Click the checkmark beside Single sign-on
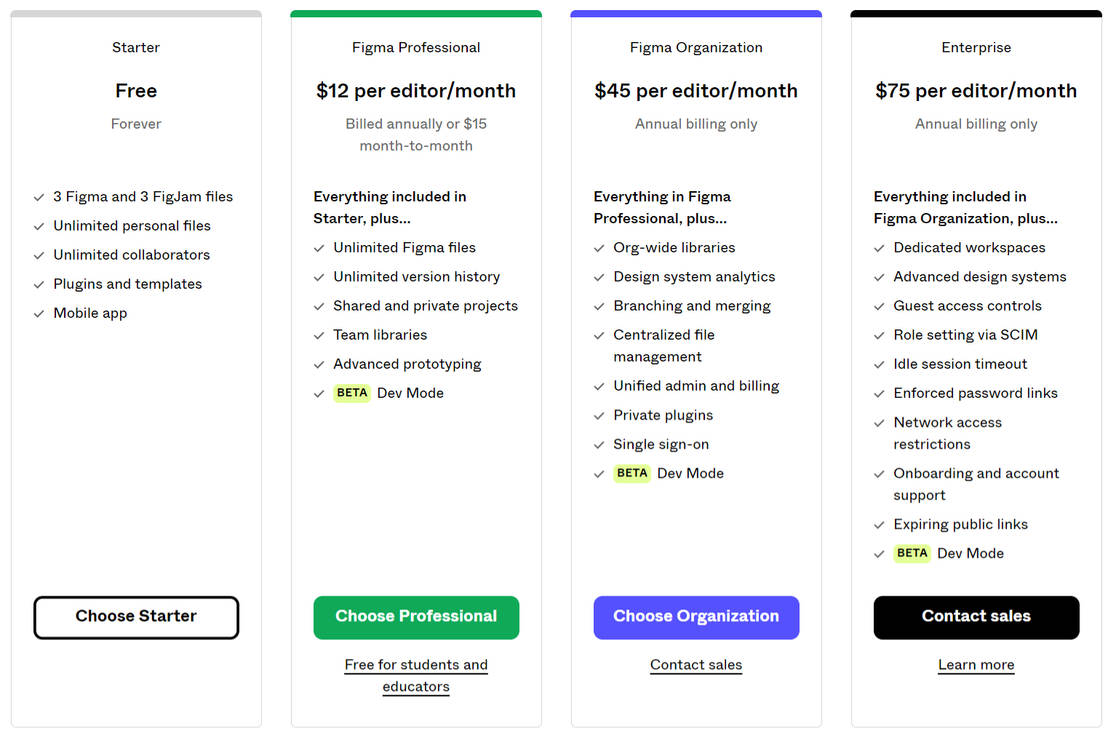Viewport: 1108px width, 736px height. 599,444
